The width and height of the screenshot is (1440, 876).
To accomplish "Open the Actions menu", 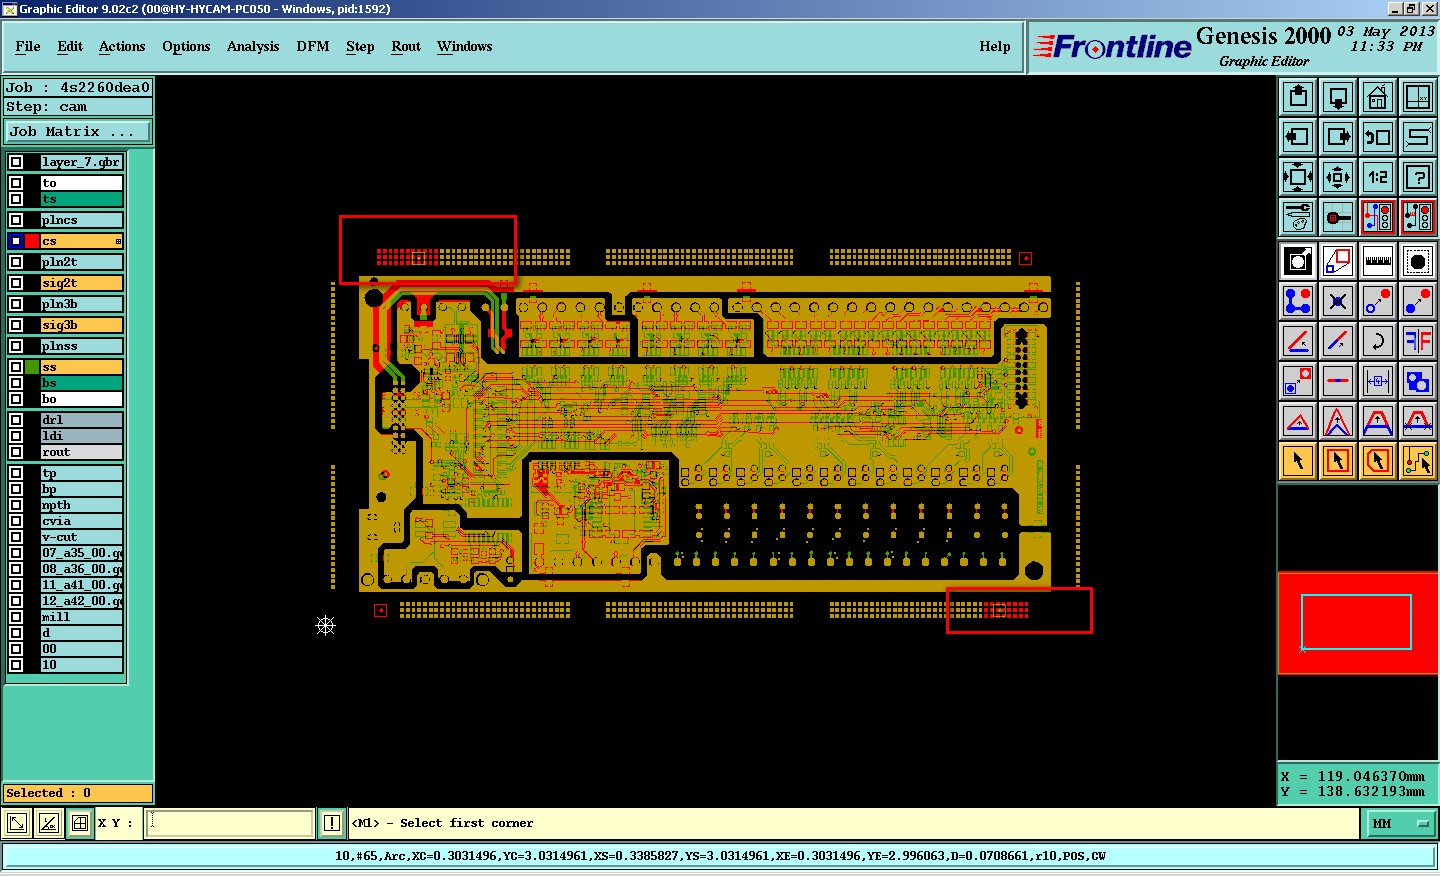I will point(122,46).
